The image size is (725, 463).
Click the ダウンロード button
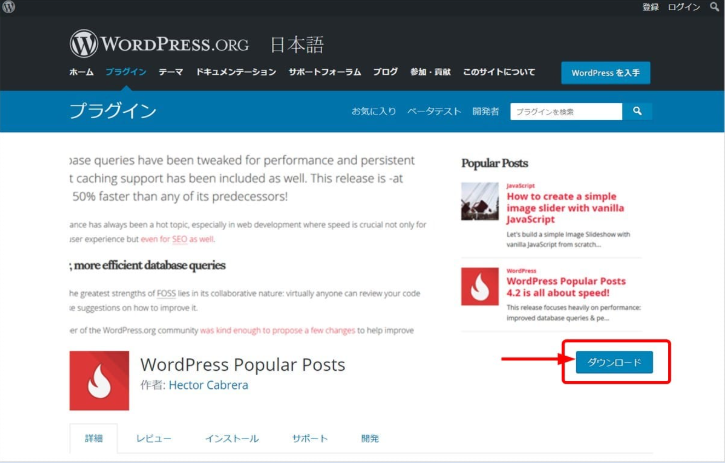pyautogui.click(x=614, y=362)
